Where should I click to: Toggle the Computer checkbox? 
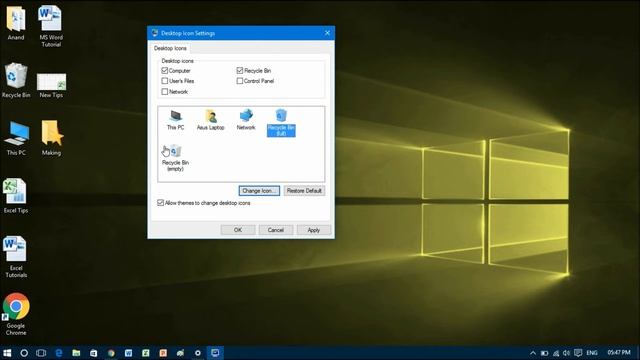pyautogui.click(x=165, y=71)
